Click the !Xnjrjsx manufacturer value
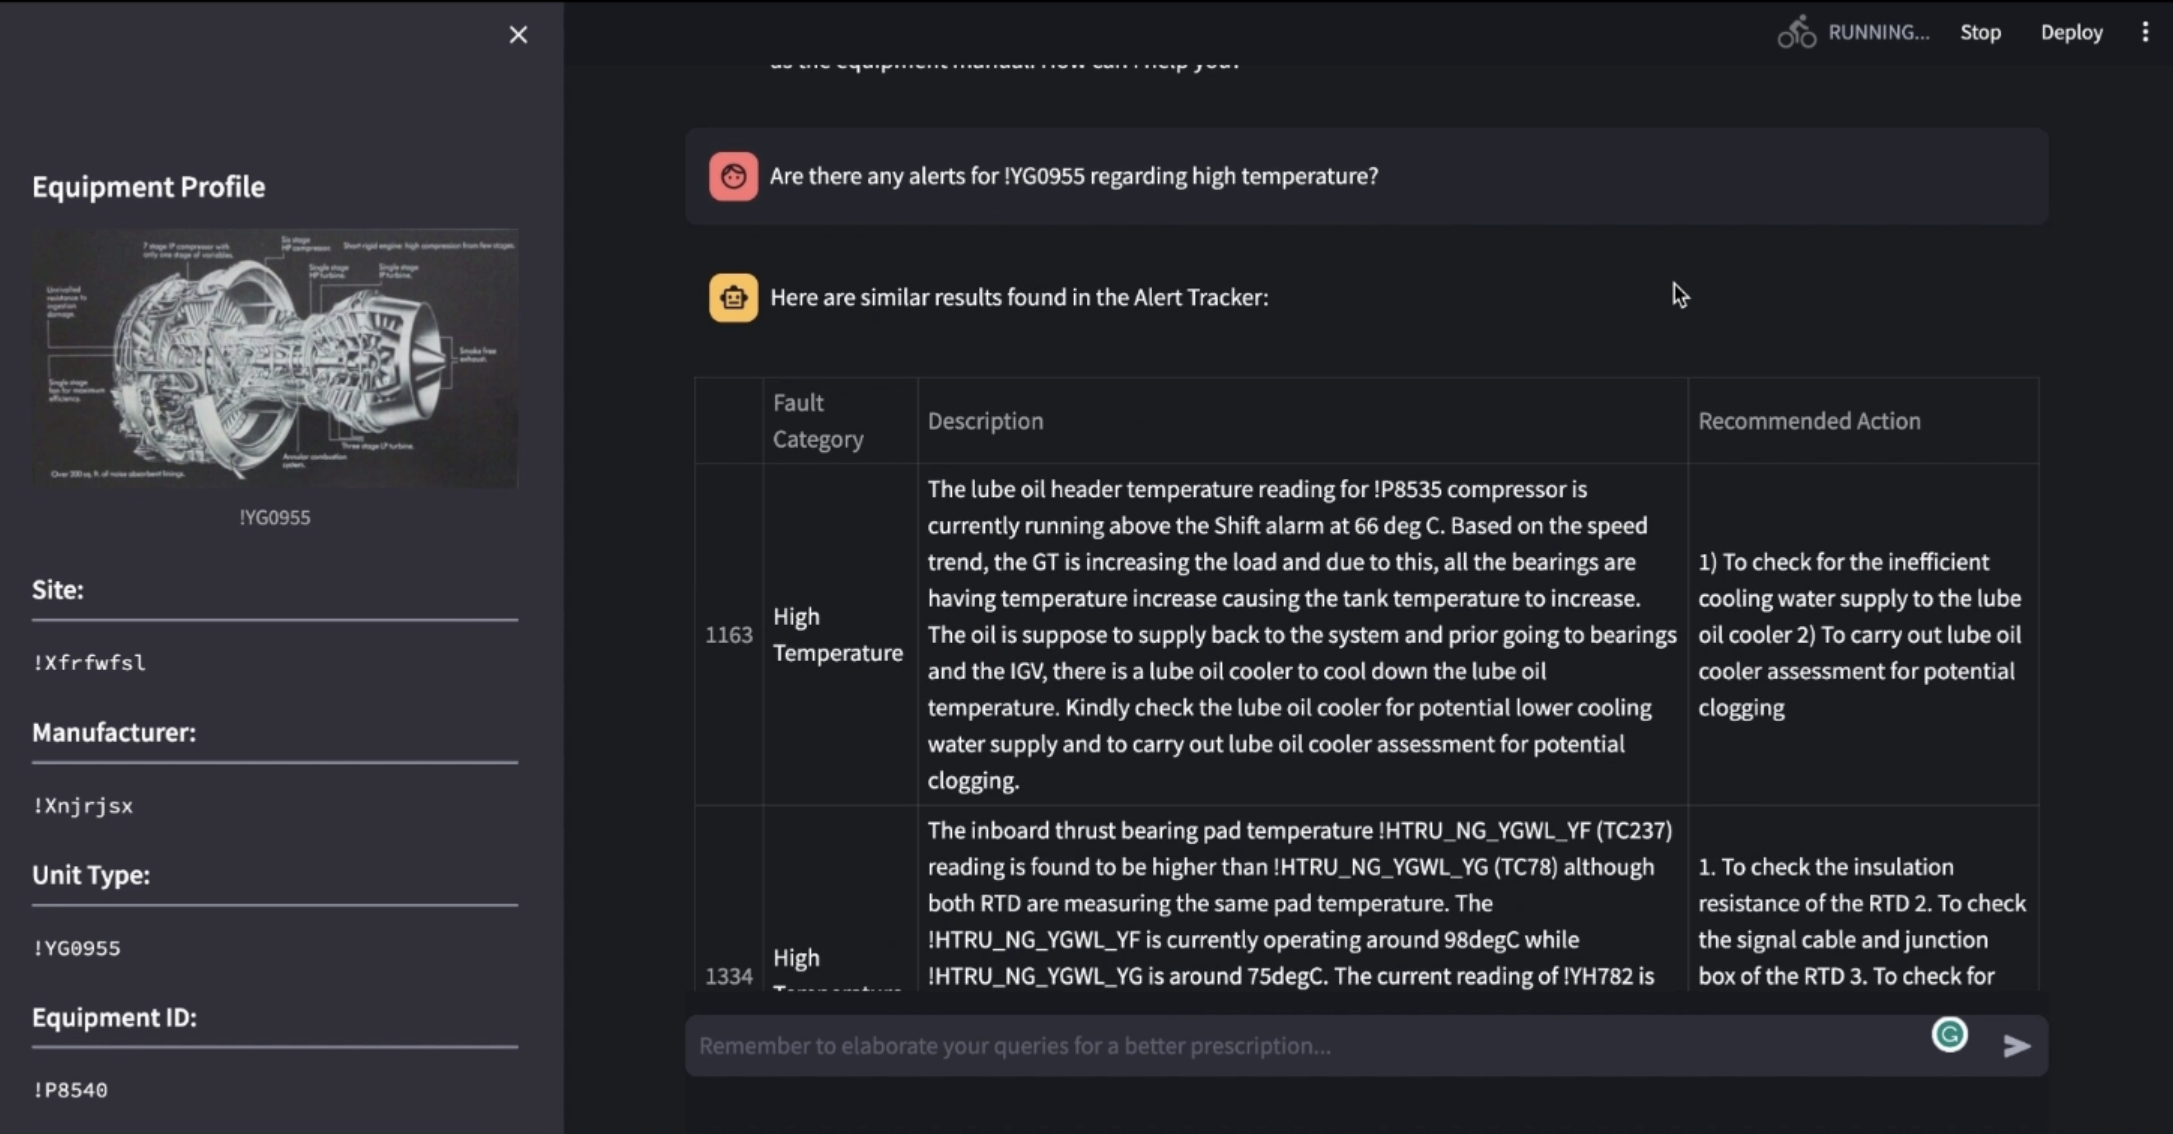The height and width of the screenshot is (1134, 2173). pos(83,806)
